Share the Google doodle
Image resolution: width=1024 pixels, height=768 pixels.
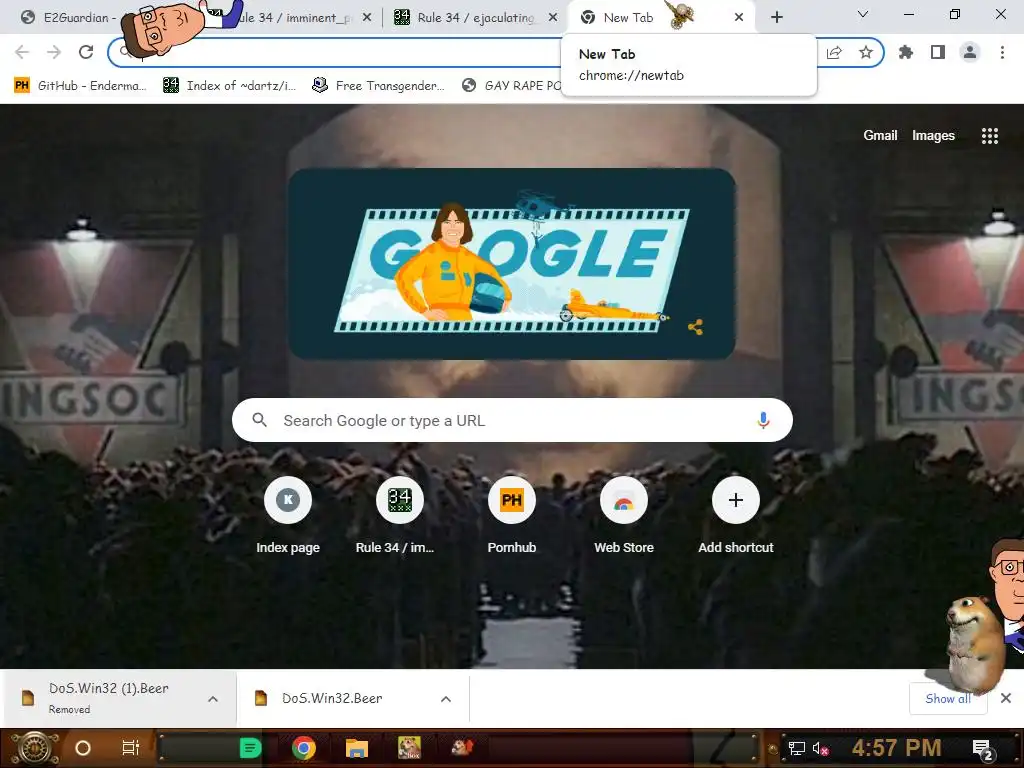coord(696,327)
